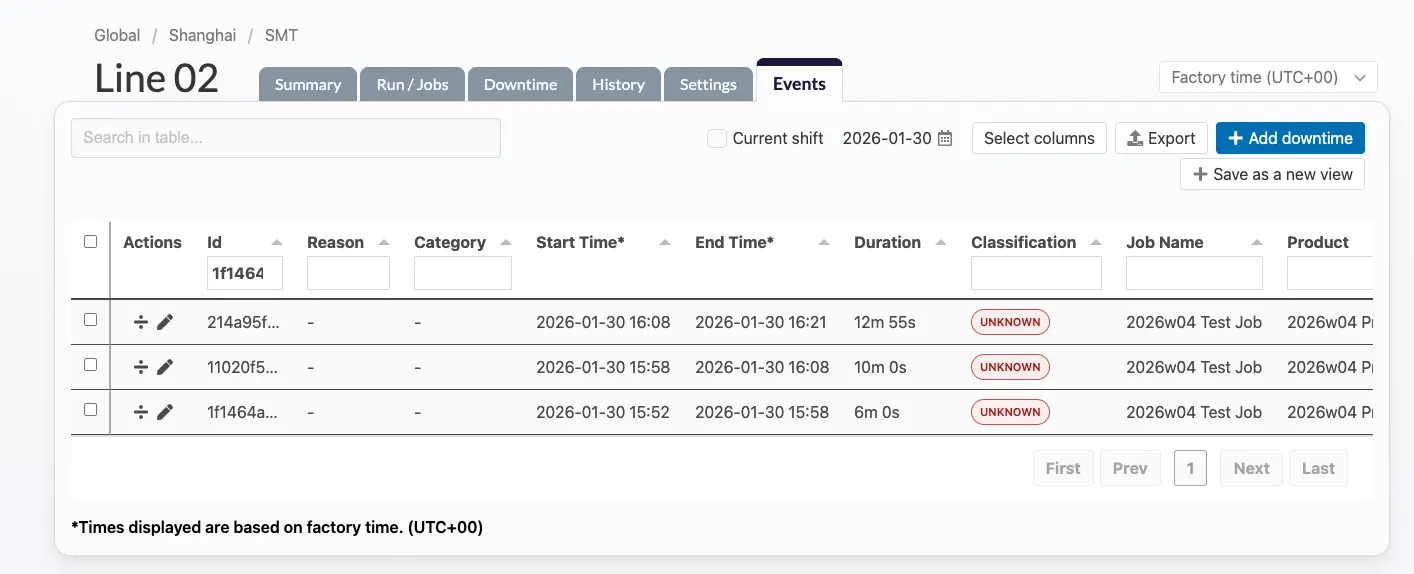1414x574 pixels.
Task: Click the Shanghai breadcrumb link
Action: (202, 36)
